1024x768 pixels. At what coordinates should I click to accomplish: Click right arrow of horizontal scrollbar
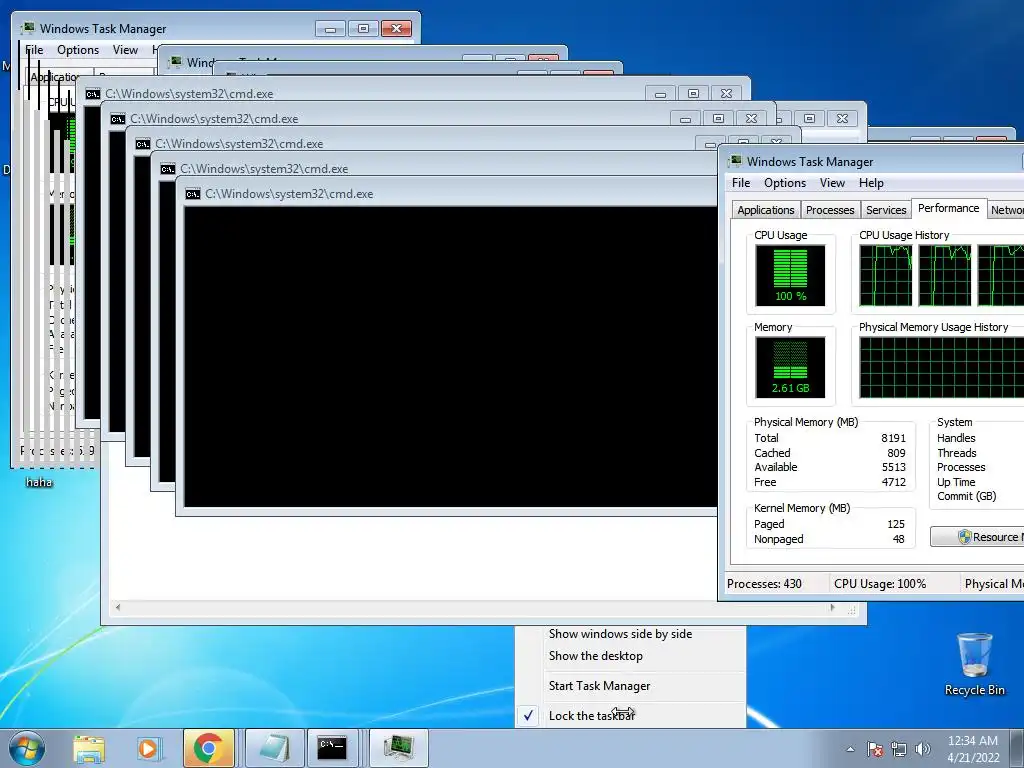tap(832, 607)
